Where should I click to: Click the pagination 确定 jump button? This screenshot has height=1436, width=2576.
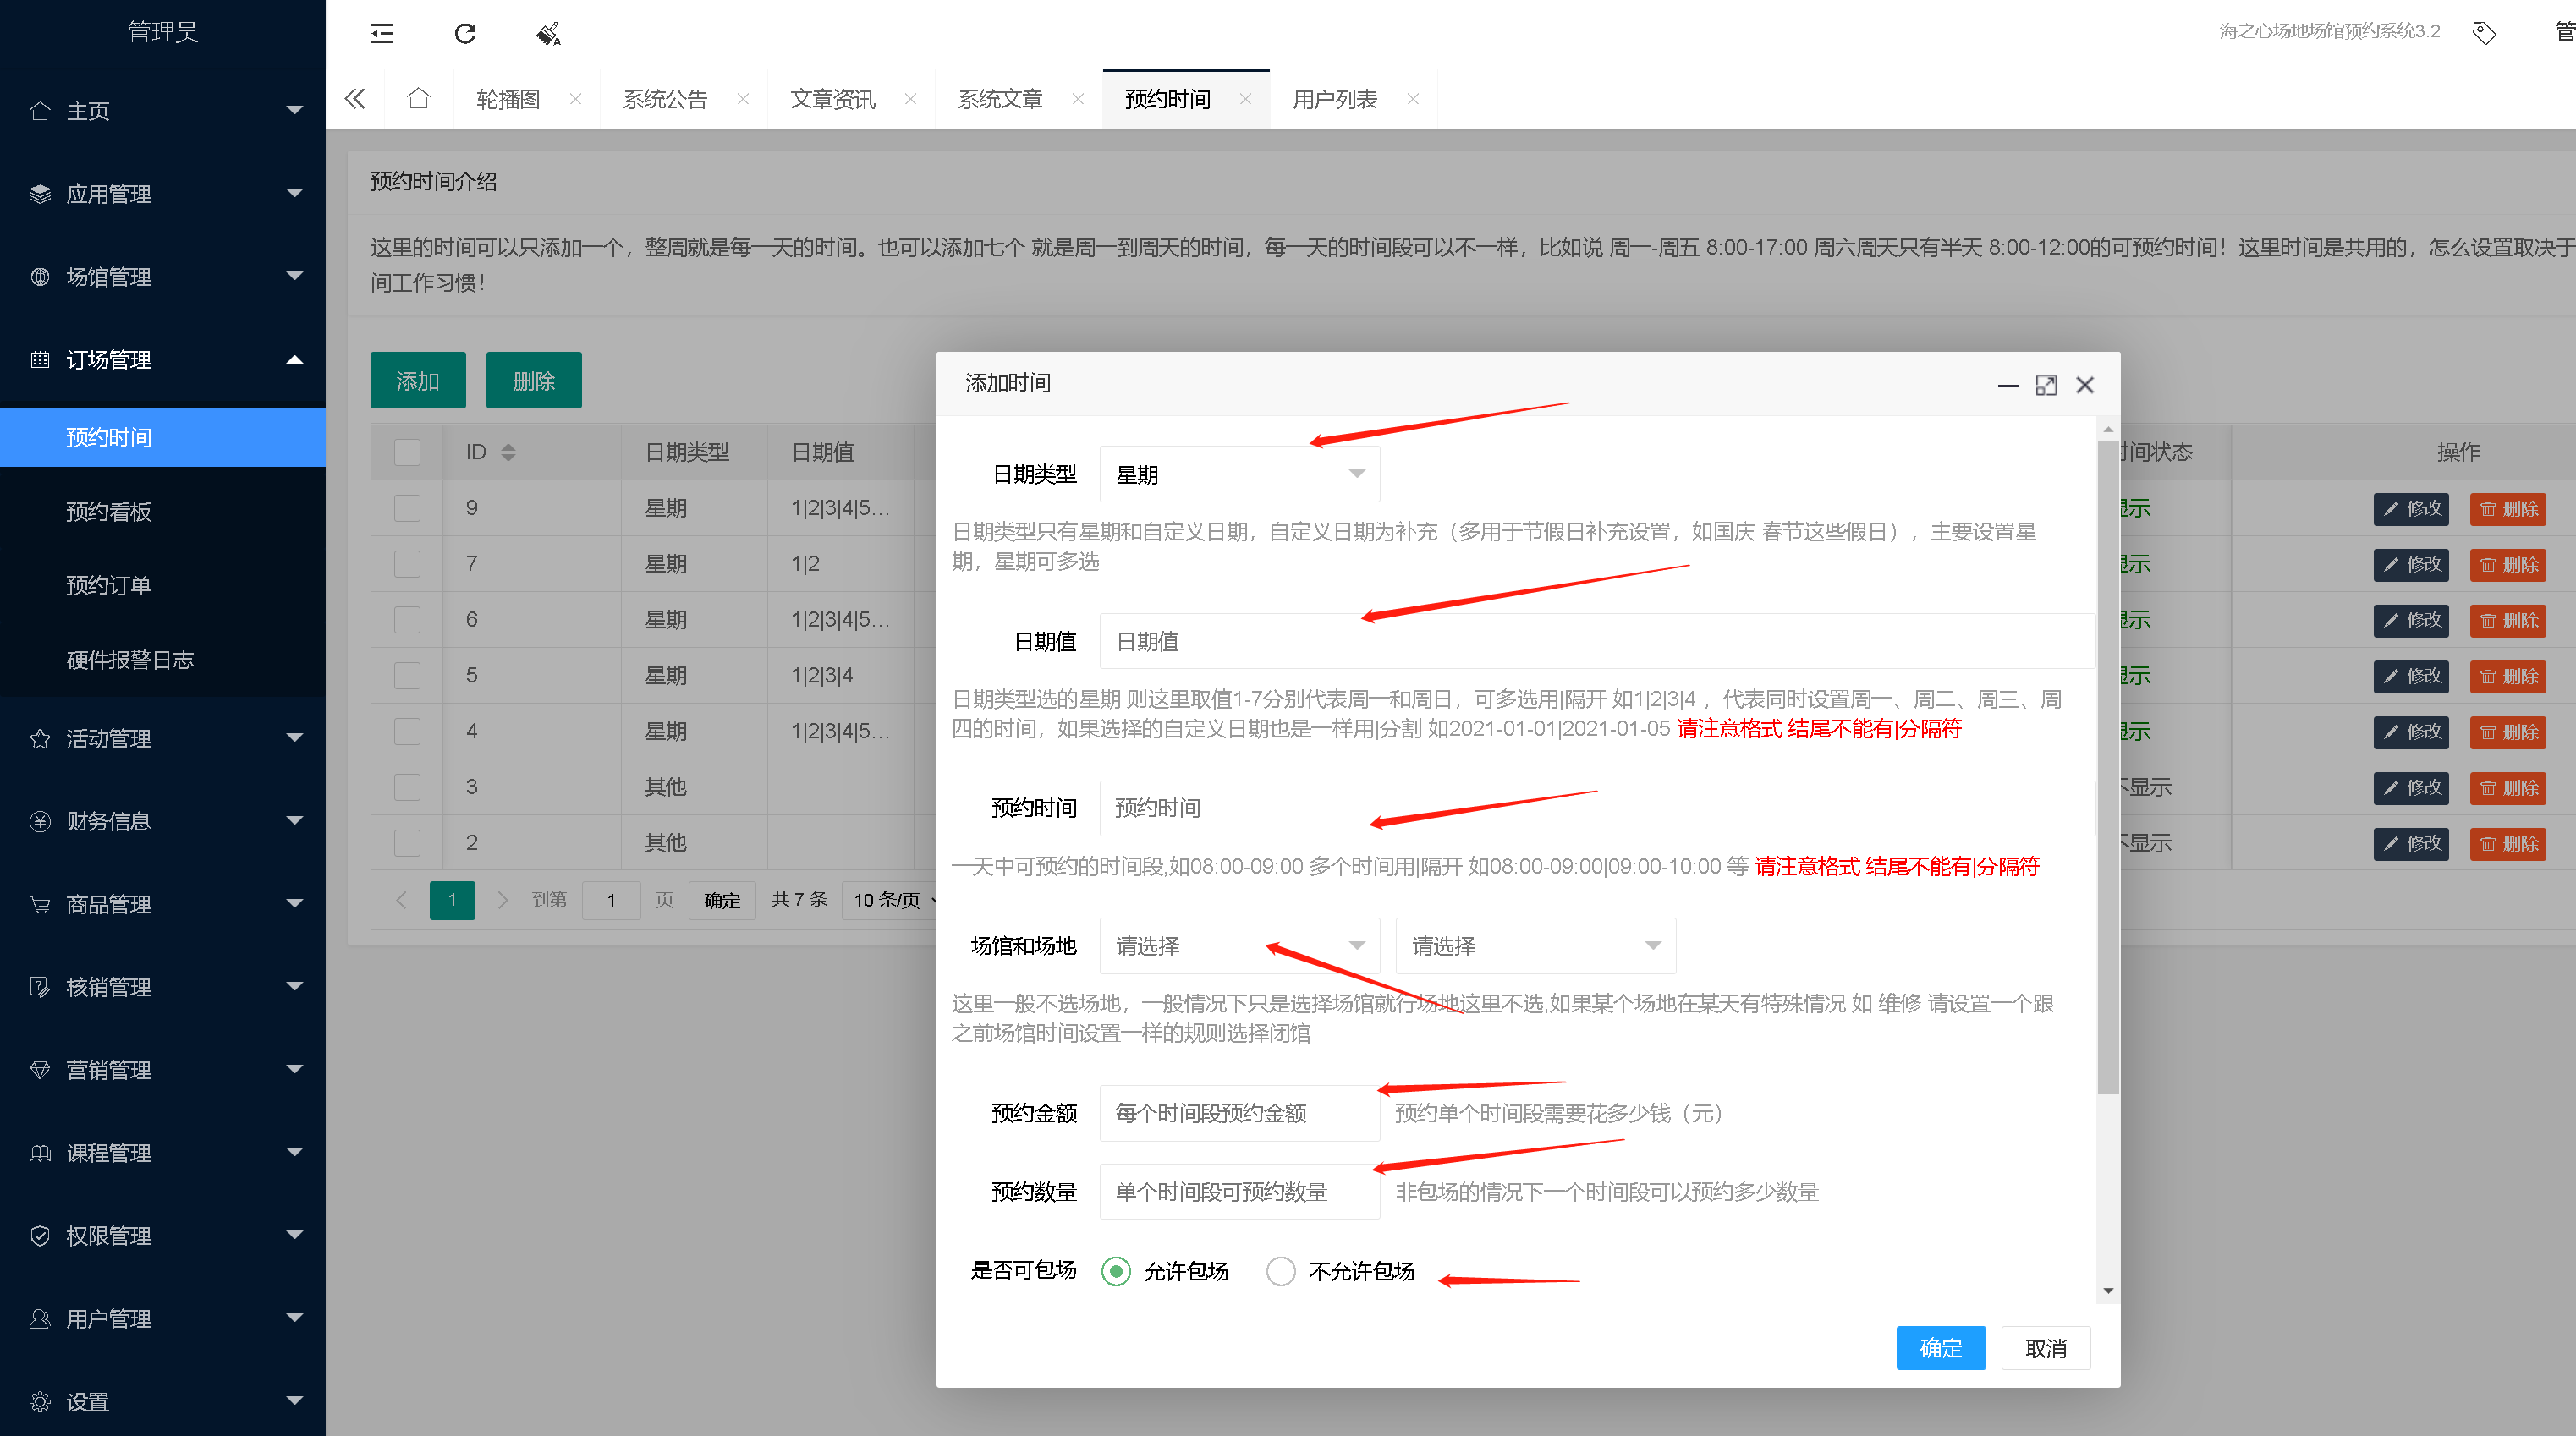click(x=722, y=900)
